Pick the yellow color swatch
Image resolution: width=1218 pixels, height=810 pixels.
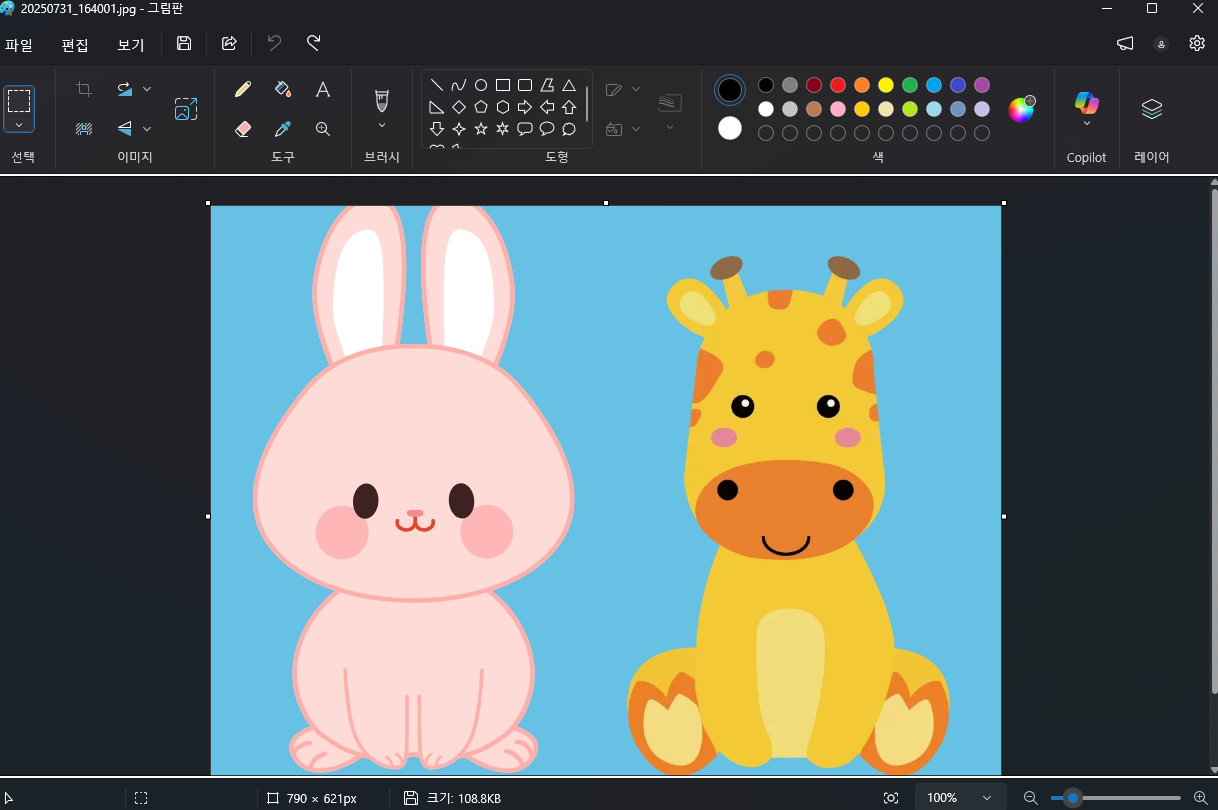886,85
